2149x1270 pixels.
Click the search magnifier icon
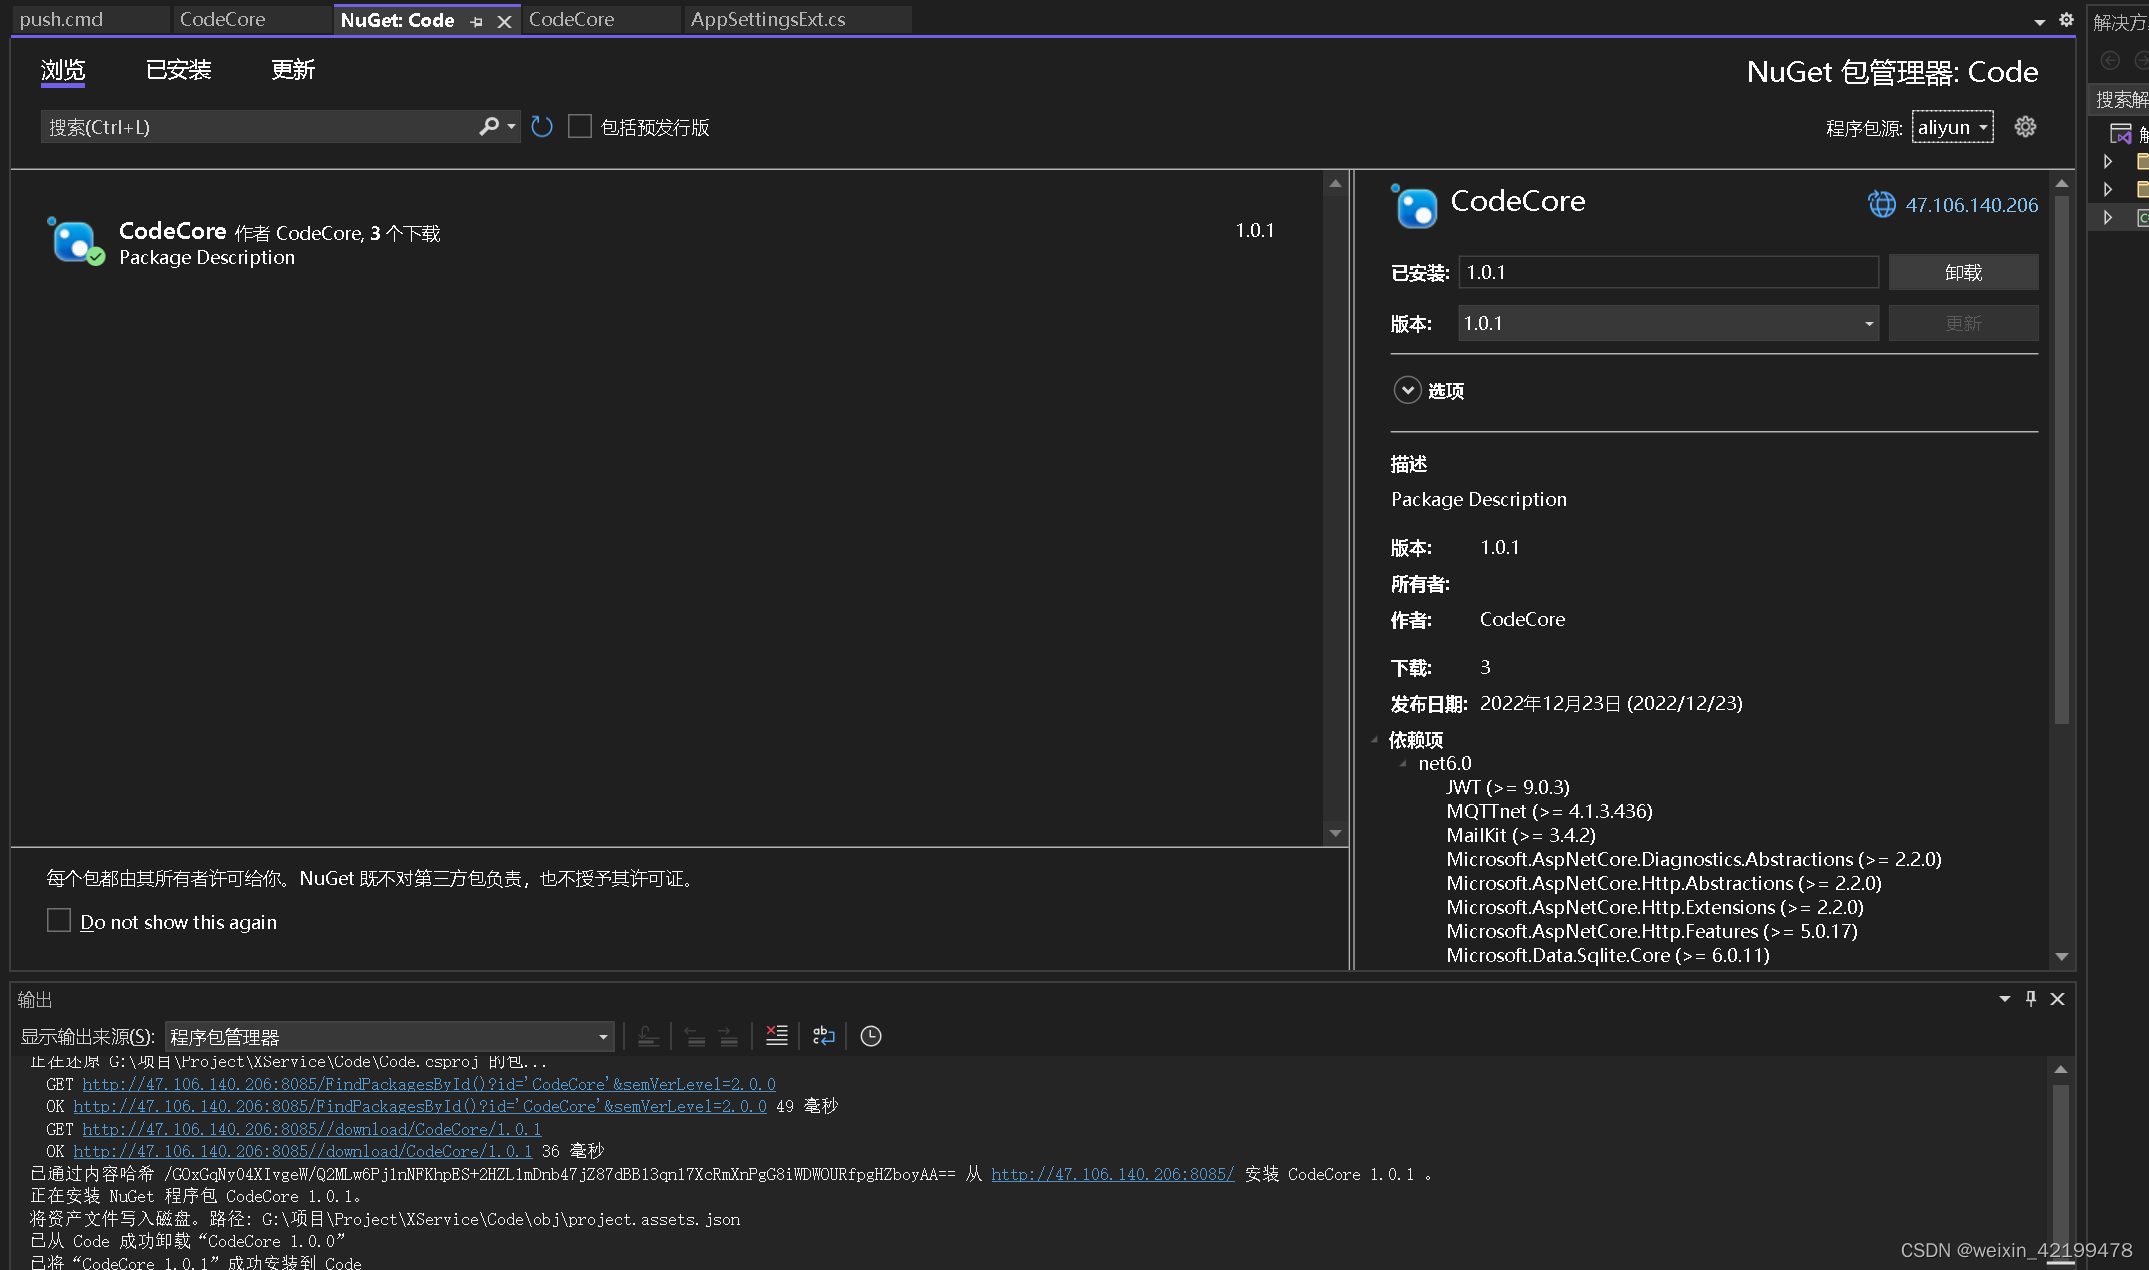[489, 127]
